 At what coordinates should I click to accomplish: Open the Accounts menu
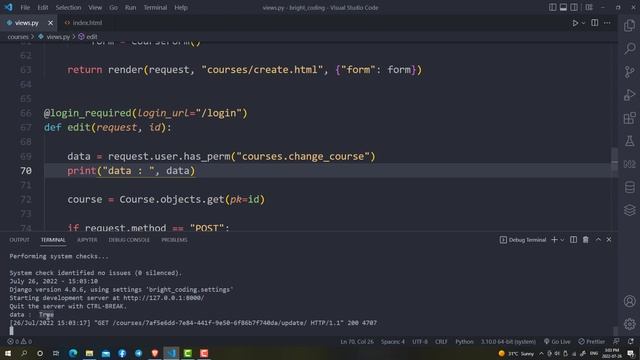click(629, 301)
